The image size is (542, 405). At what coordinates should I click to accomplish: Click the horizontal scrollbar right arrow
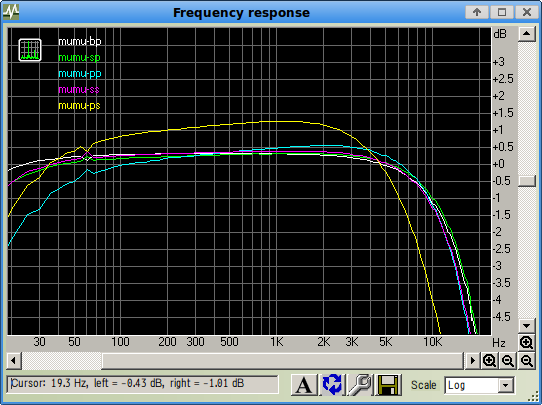pos(473,361)
